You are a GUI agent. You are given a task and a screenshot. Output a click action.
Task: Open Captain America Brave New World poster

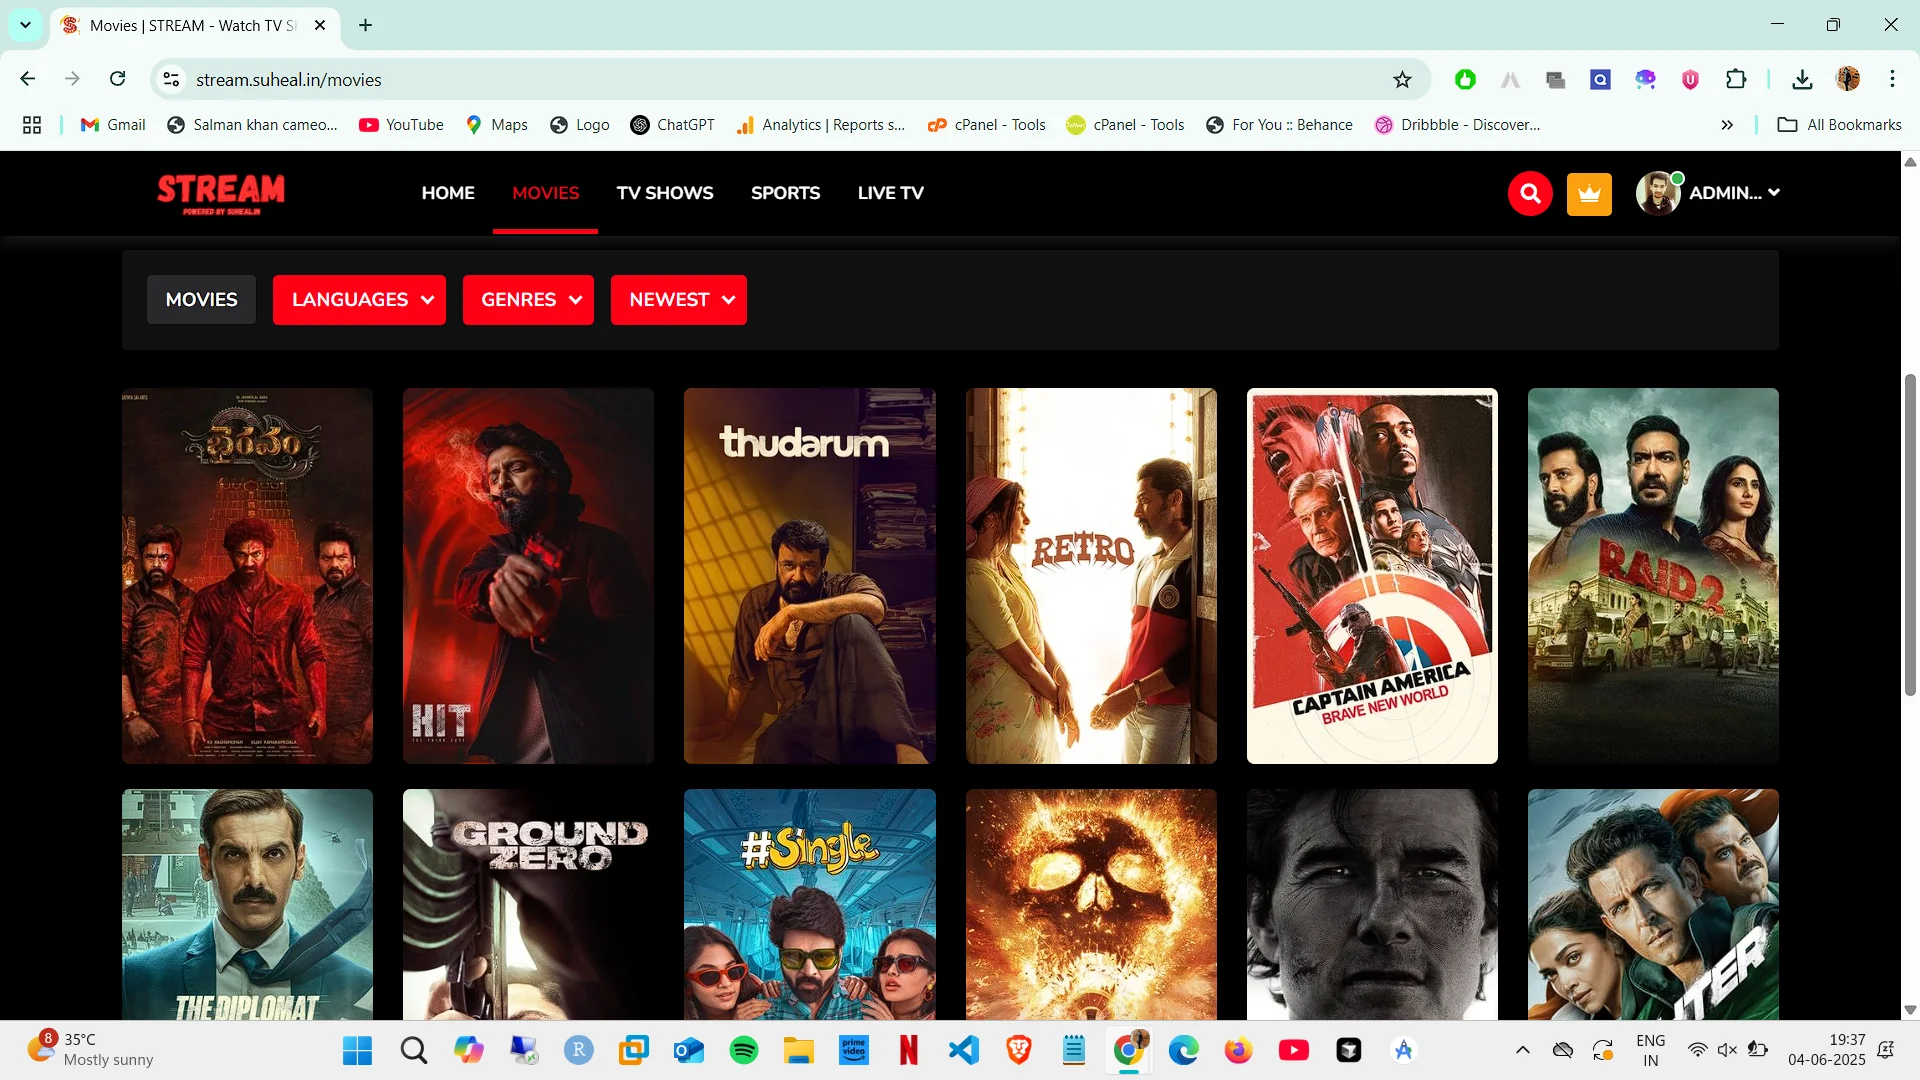point(1372,576)
